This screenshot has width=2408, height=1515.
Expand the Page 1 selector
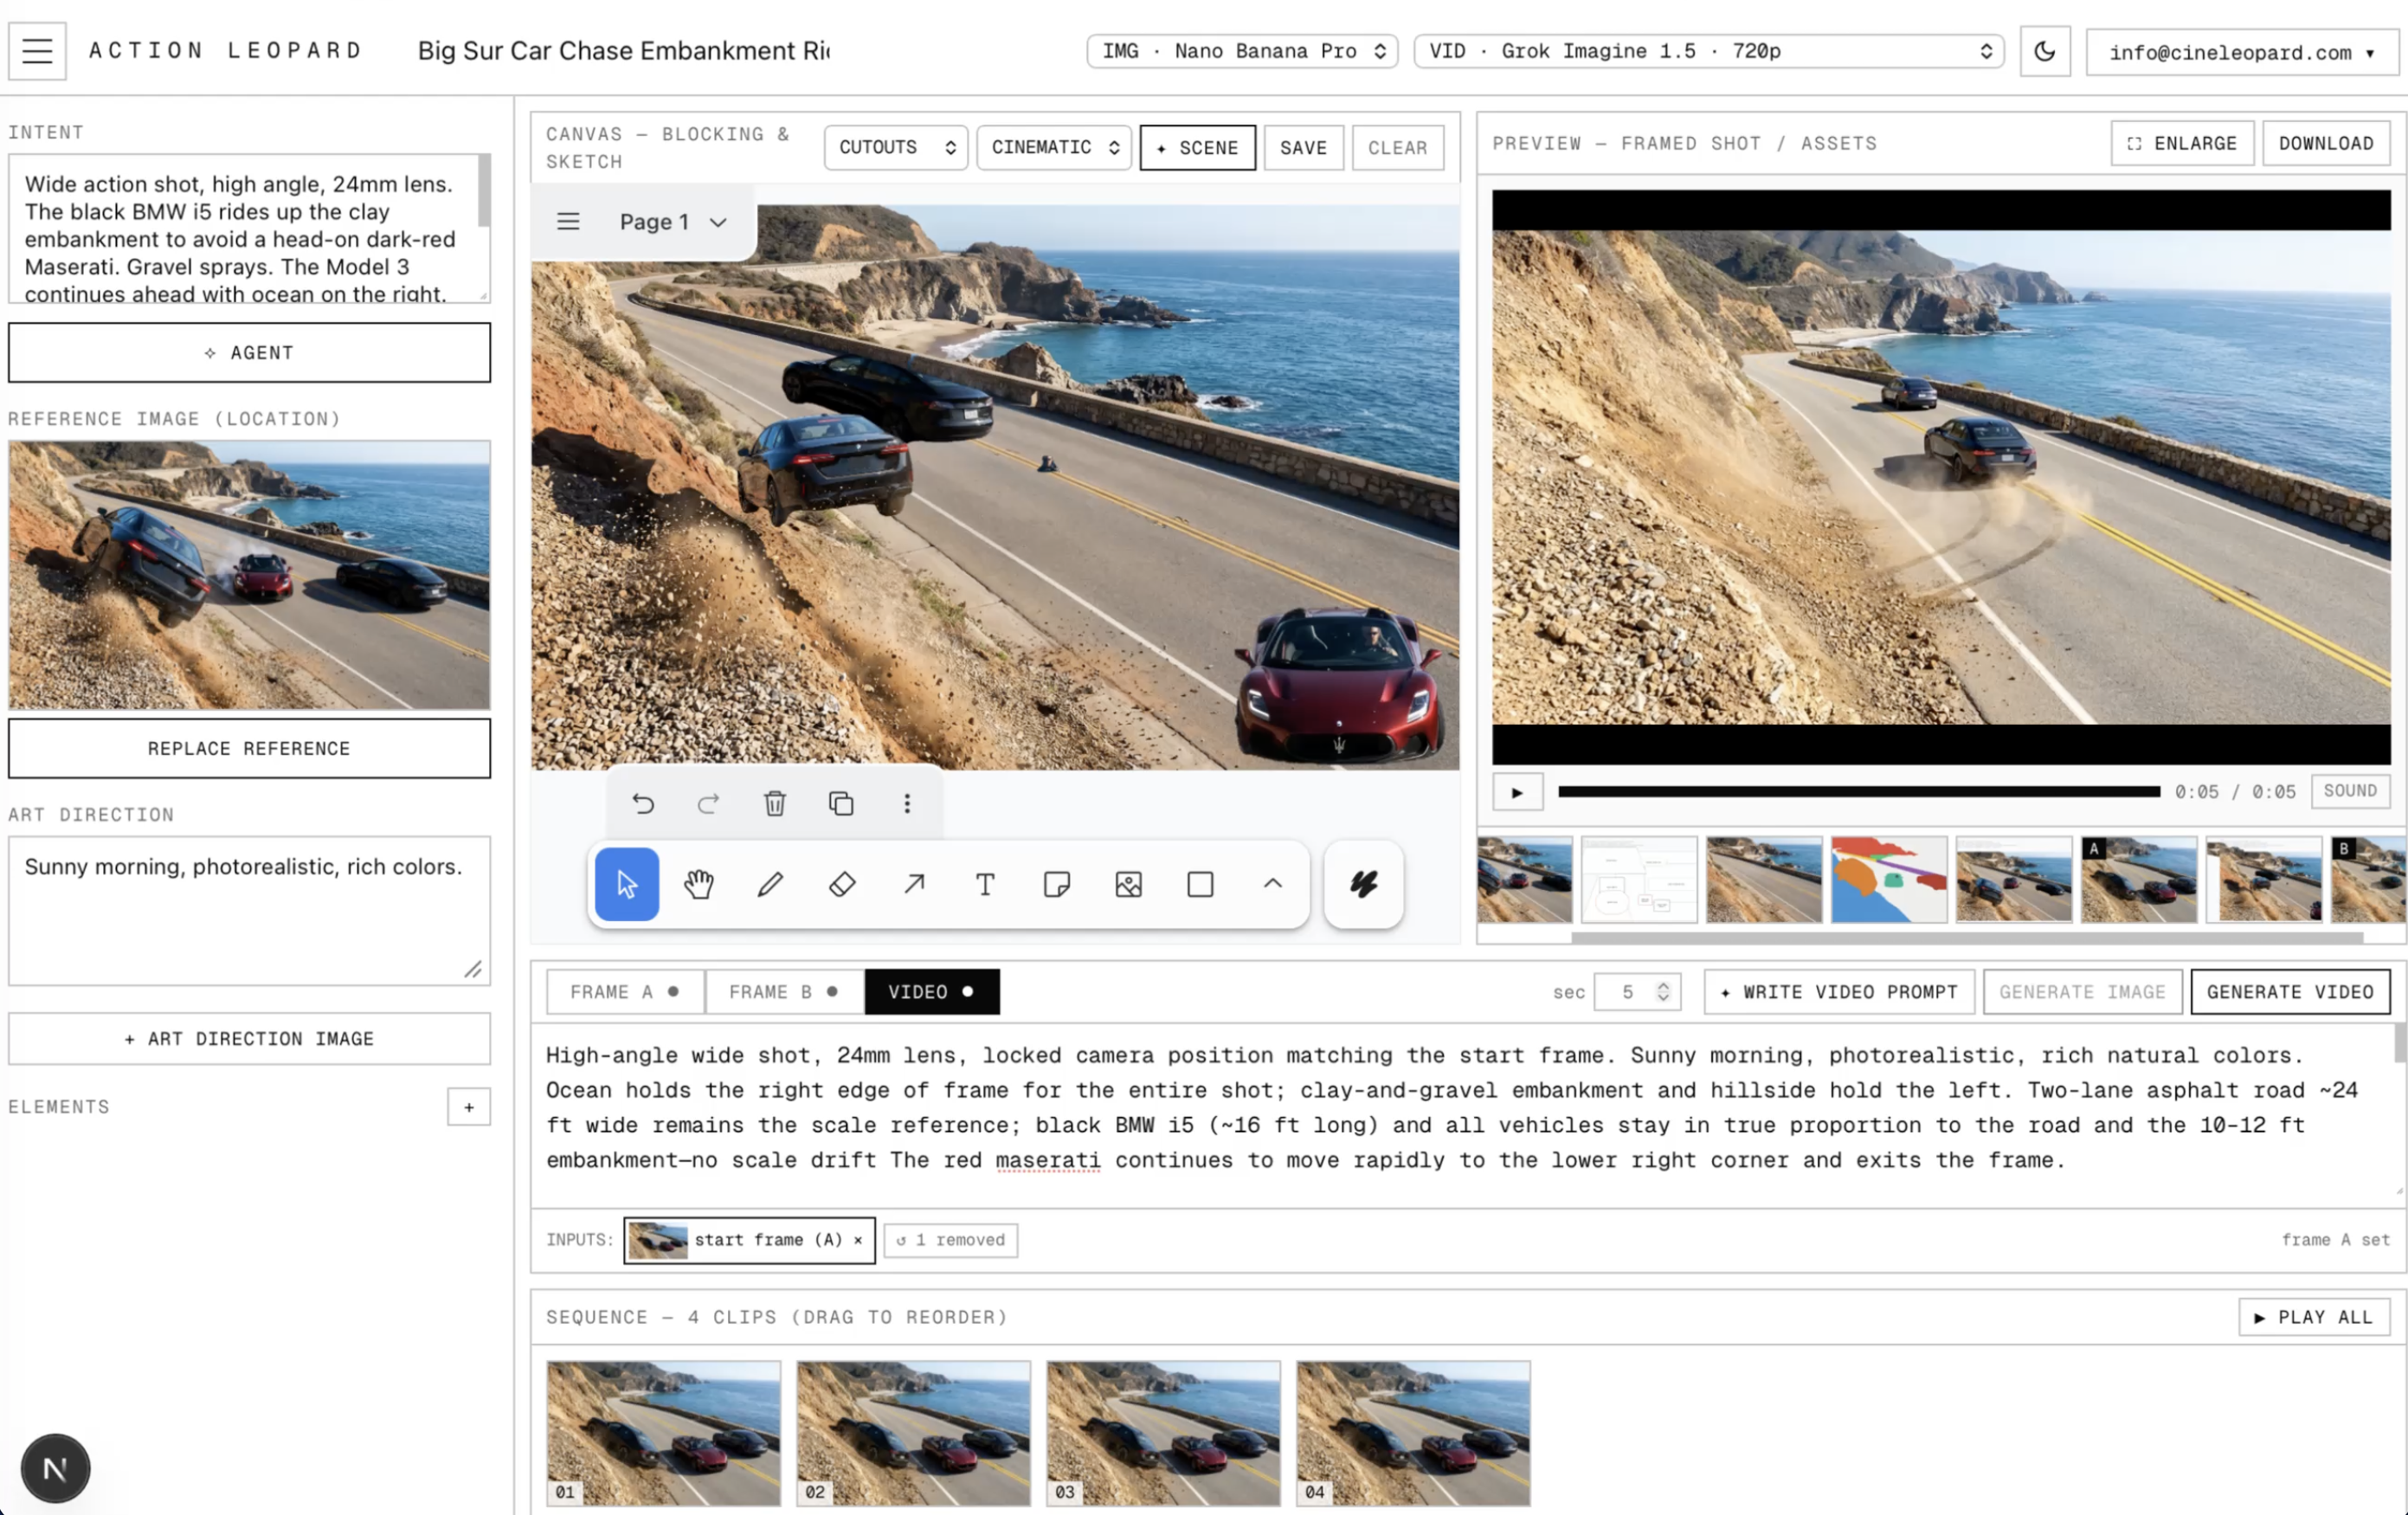[x=673, y=222]
